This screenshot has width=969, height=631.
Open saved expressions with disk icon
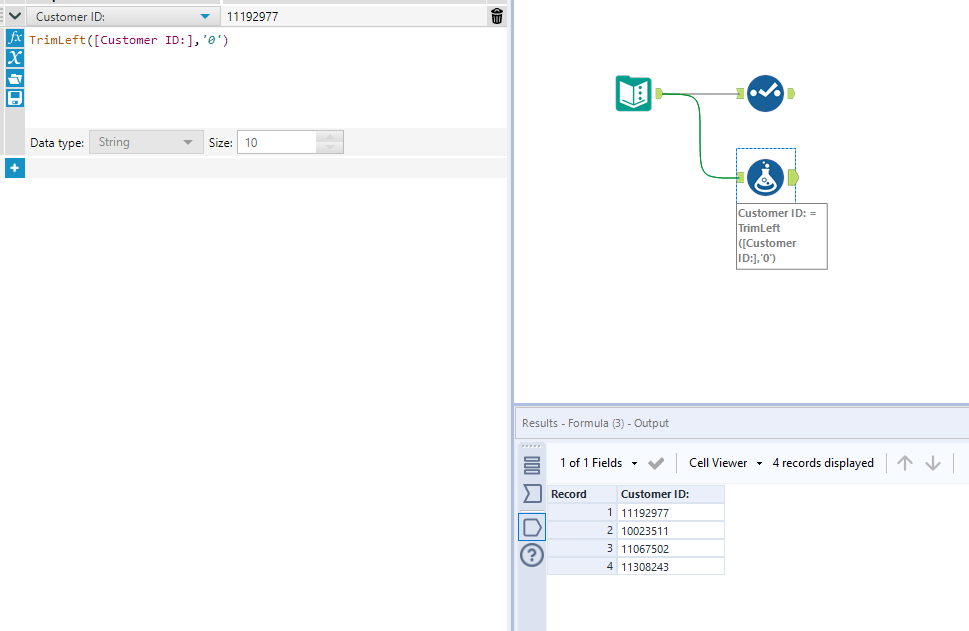[x=14, y=98]
